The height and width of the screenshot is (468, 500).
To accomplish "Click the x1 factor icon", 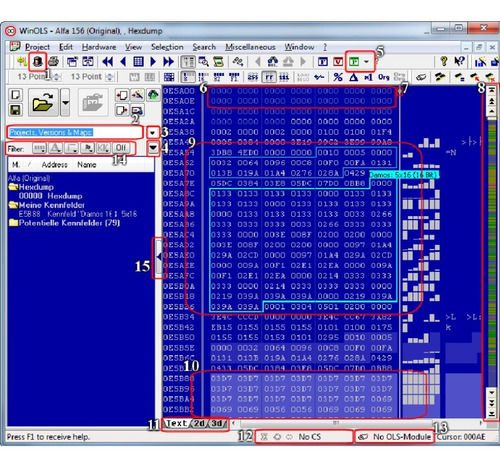I will (368, 77).
